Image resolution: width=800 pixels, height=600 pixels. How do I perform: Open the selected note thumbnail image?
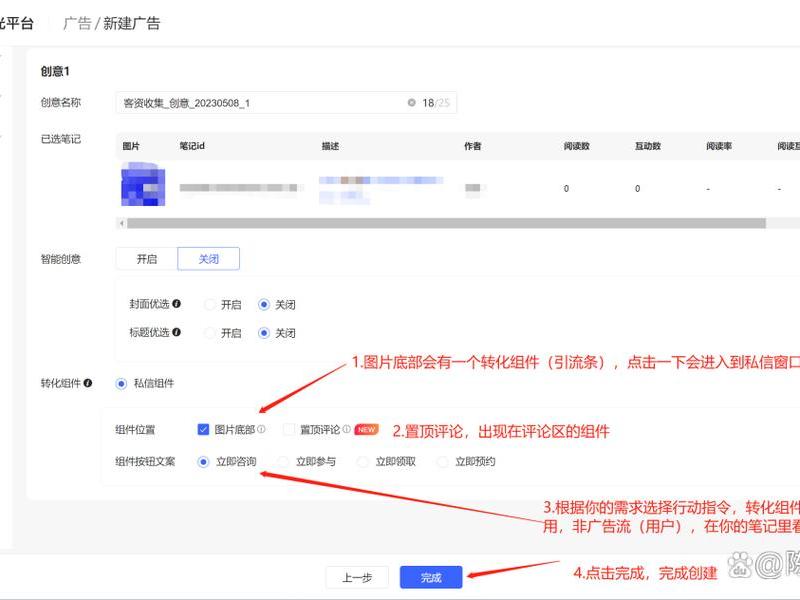coord(143,184)
